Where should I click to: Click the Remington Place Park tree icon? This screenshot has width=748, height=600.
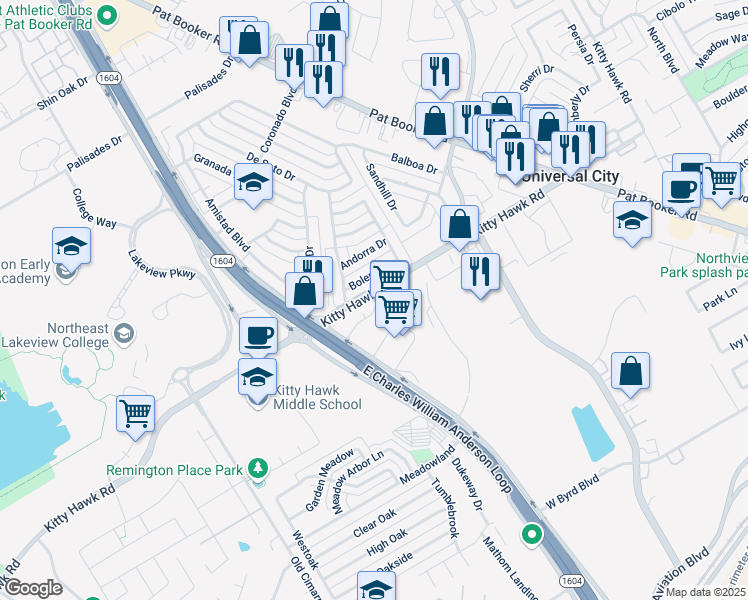tap(258, 468)
